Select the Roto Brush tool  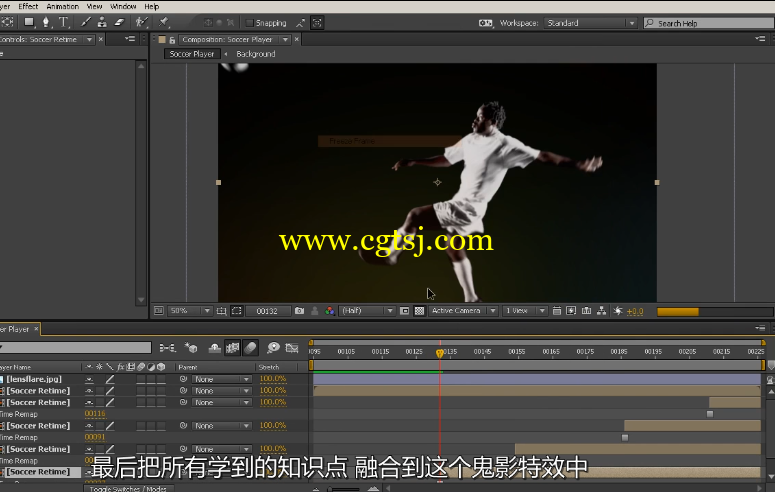141,22
